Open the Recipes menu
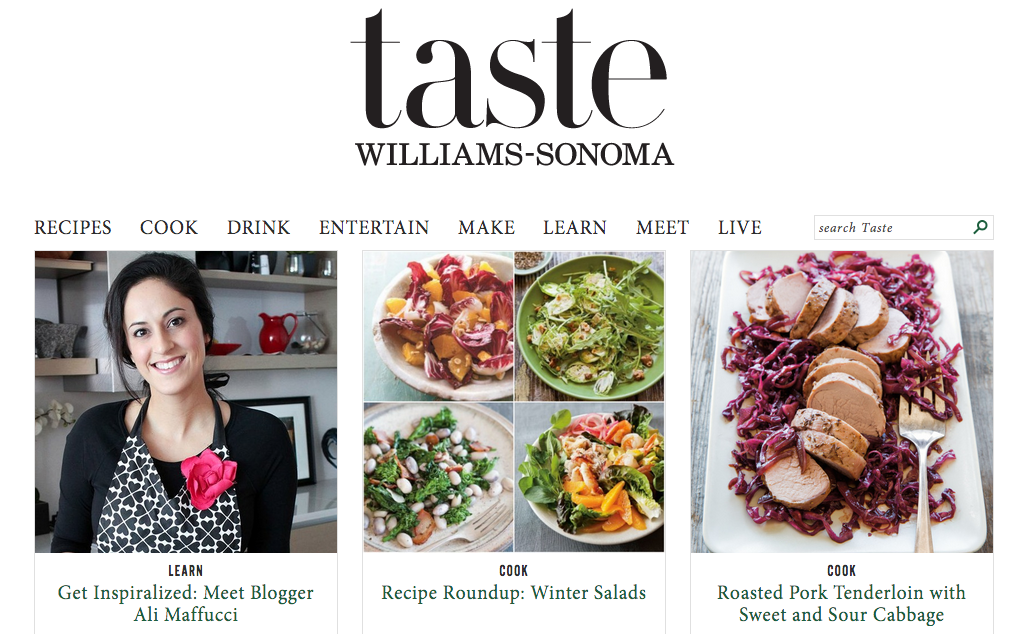The image size is (1021, 634). pyautogui.click(x=73, y=227)
